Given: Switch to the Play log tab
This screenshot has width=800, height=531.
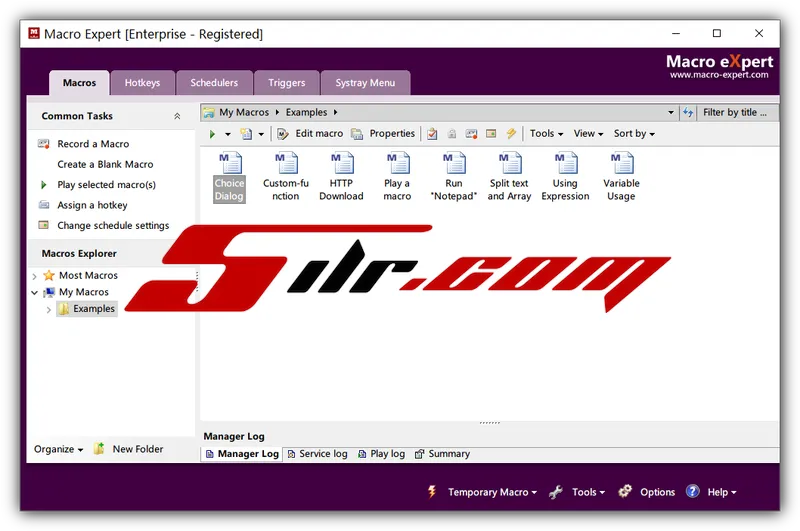Looking at the screenshot, I should [x=382, y=454].
